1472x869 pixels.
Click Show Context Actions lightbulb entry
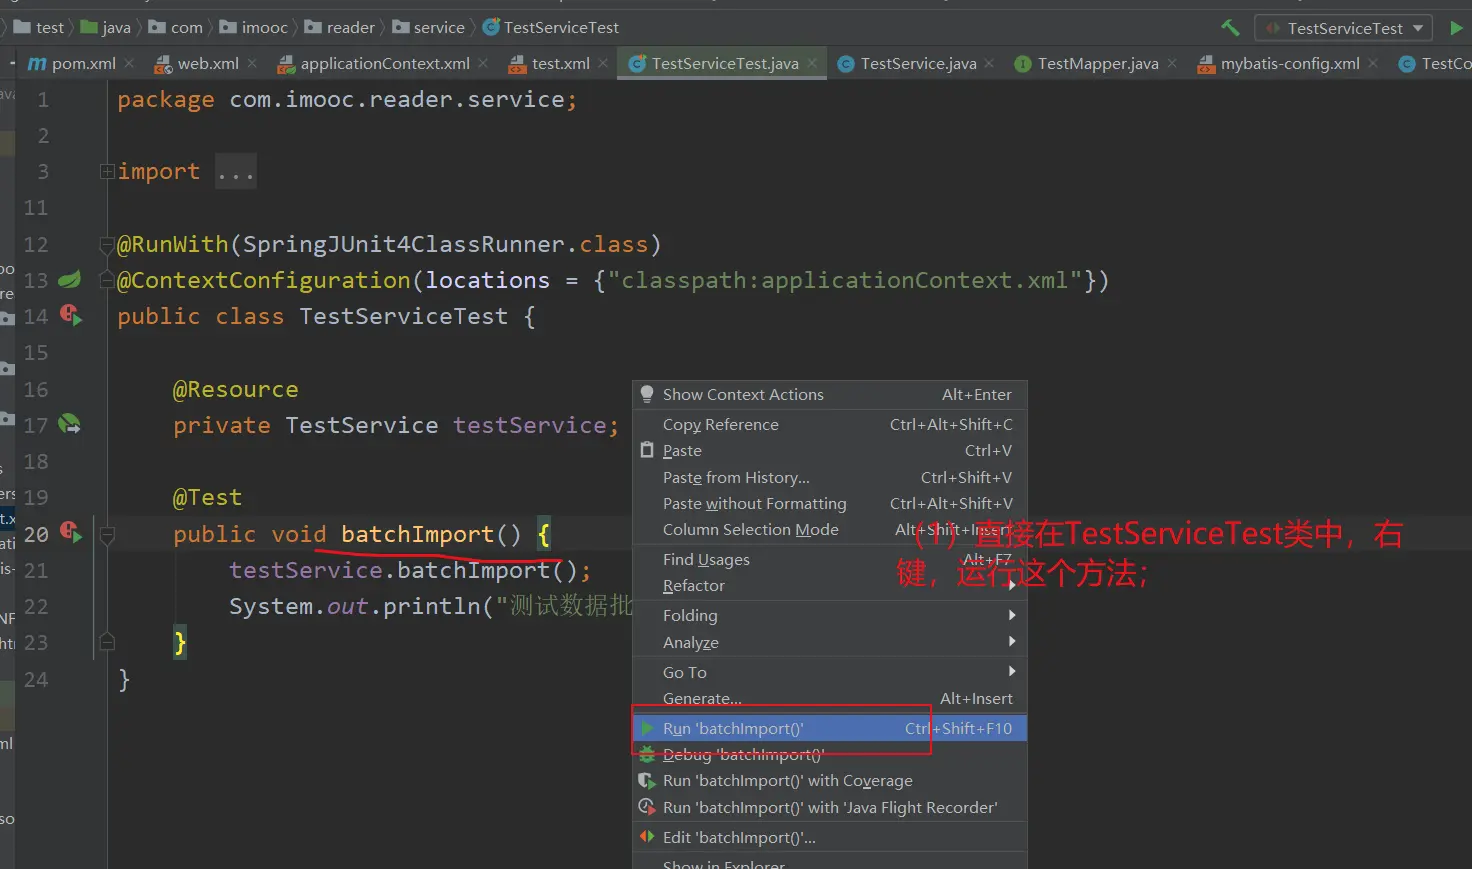pyautogui.click(x=743, y=394)
